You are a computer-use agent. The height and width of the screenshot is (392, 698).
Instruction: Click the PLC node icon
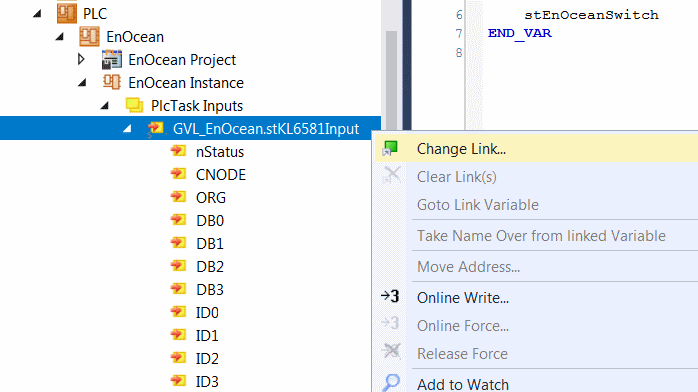coord(67,13)
